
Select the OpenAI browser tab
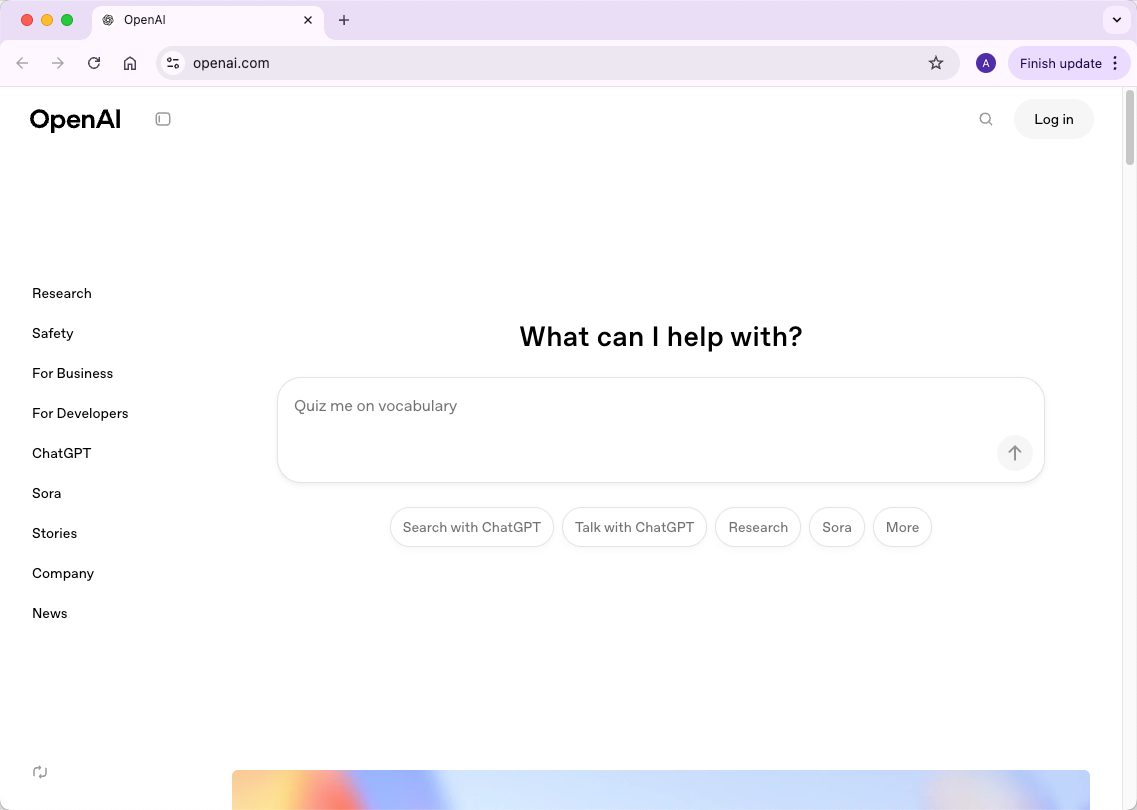click(x=208, y=20)
